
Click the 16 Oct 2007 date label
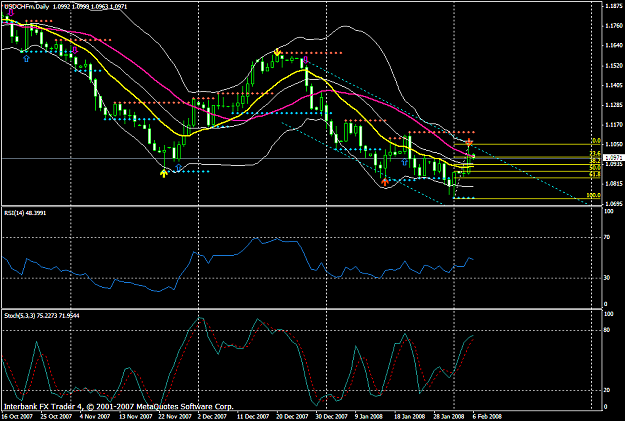coord(17,417)
